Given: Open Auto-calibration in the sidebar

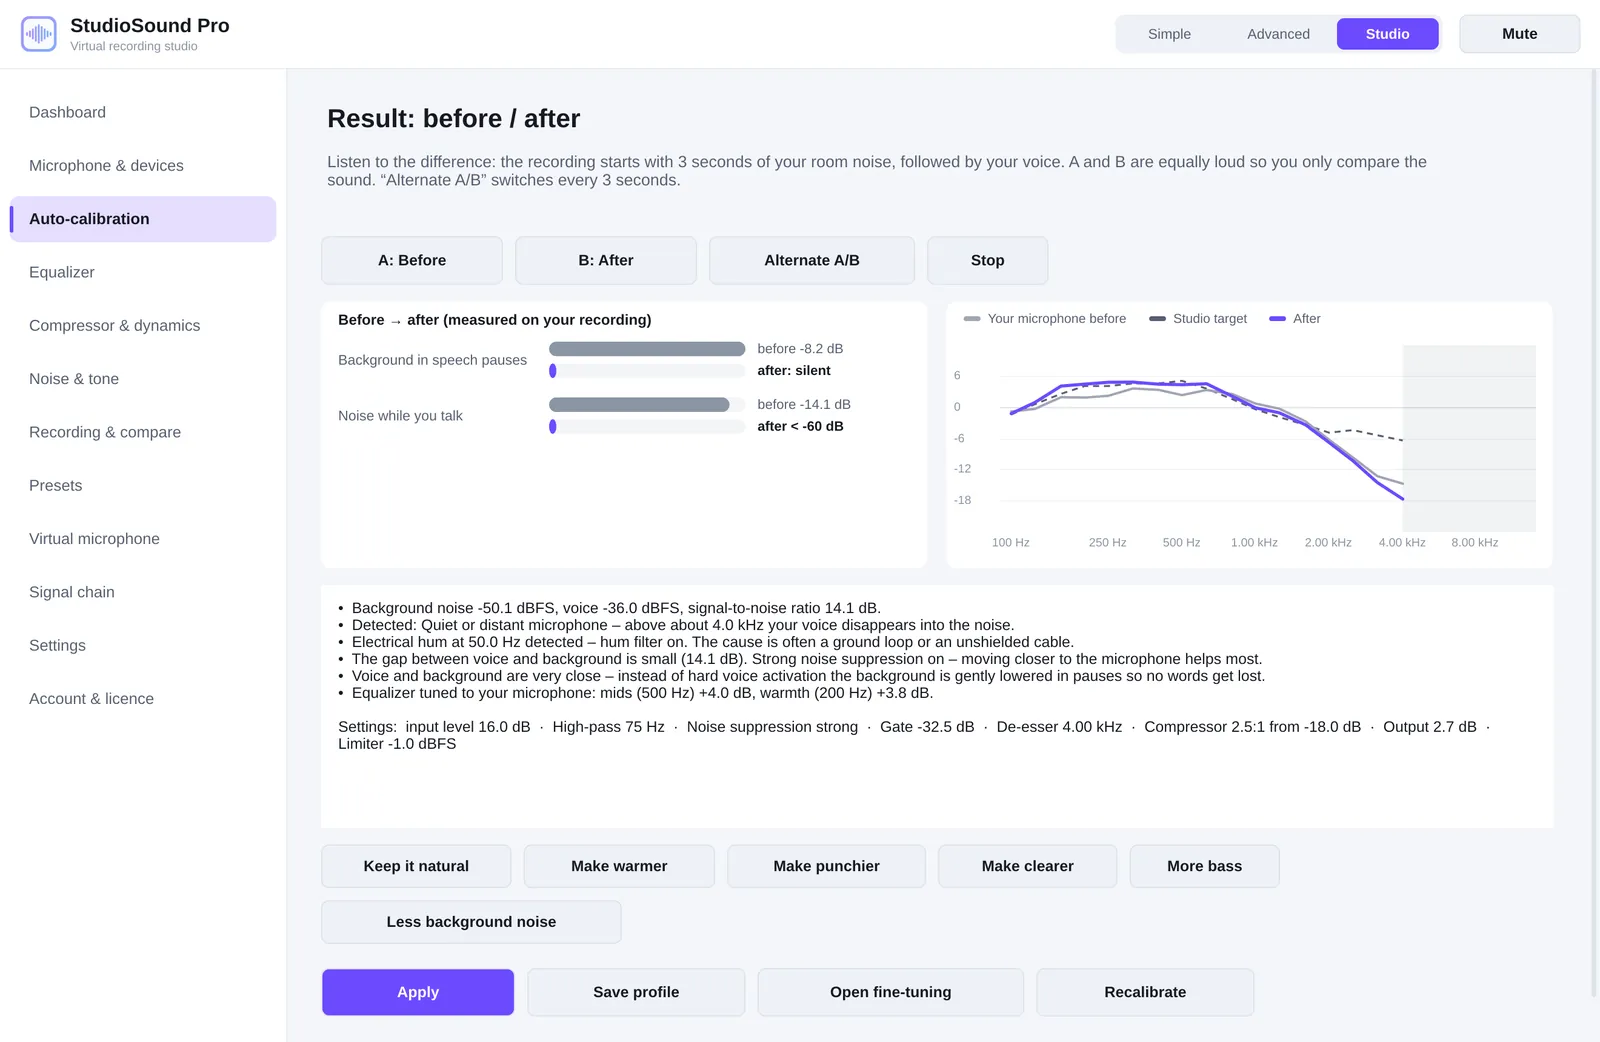Looking at the screenshot, I should [x=143, y=219].
